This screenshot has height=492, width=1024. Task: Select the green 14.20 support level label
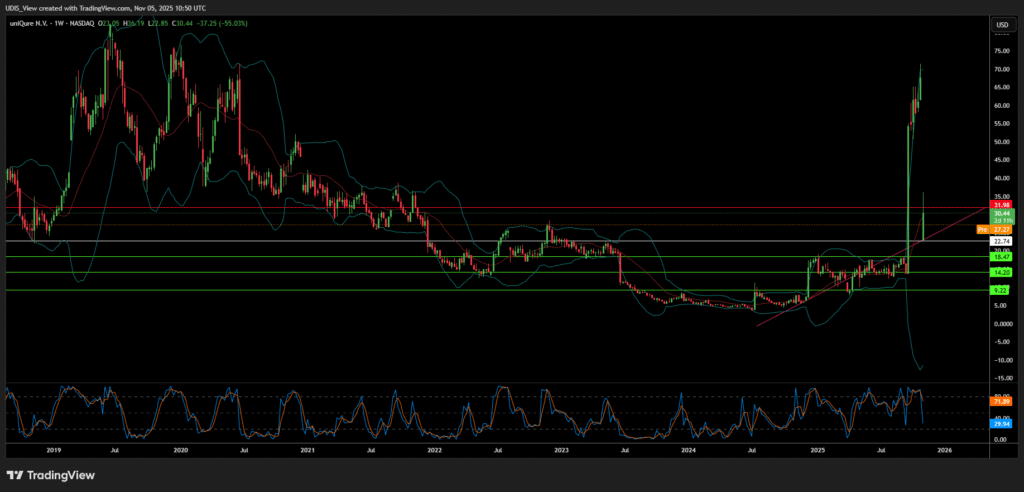click(x=1000, y=272)
